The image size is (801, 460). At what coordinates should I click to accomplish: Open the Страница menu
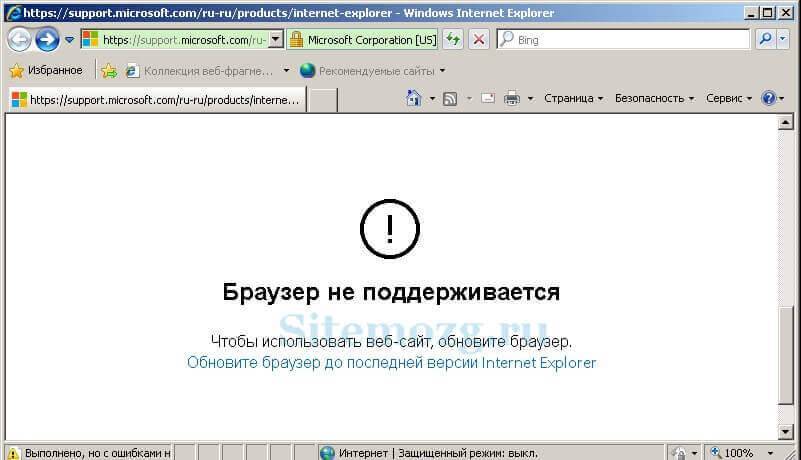click(573, 98)
